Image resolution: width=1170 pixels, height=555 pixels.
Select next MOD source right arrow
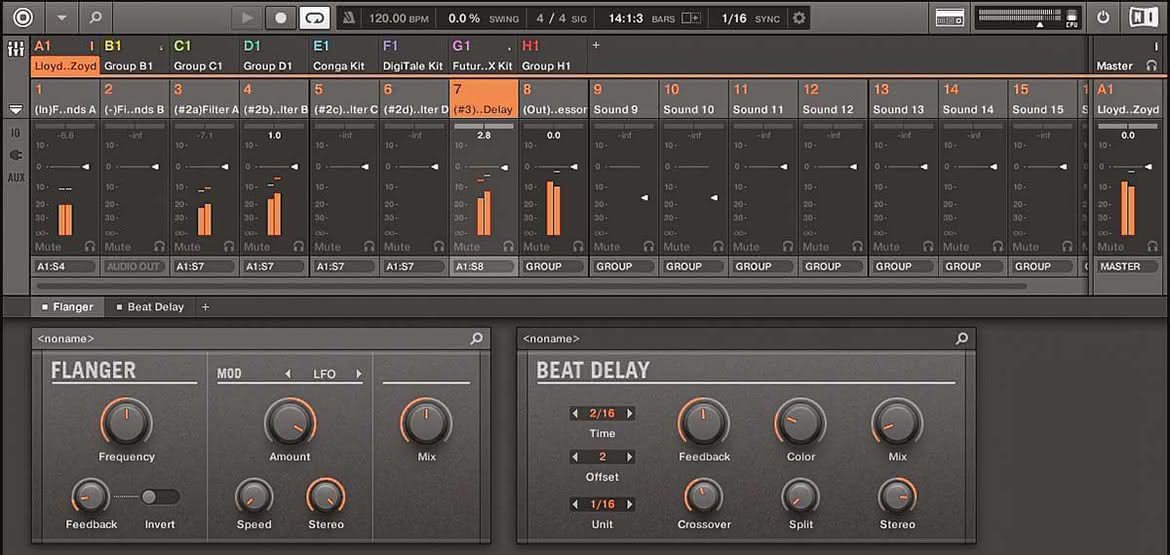(358, 374)
